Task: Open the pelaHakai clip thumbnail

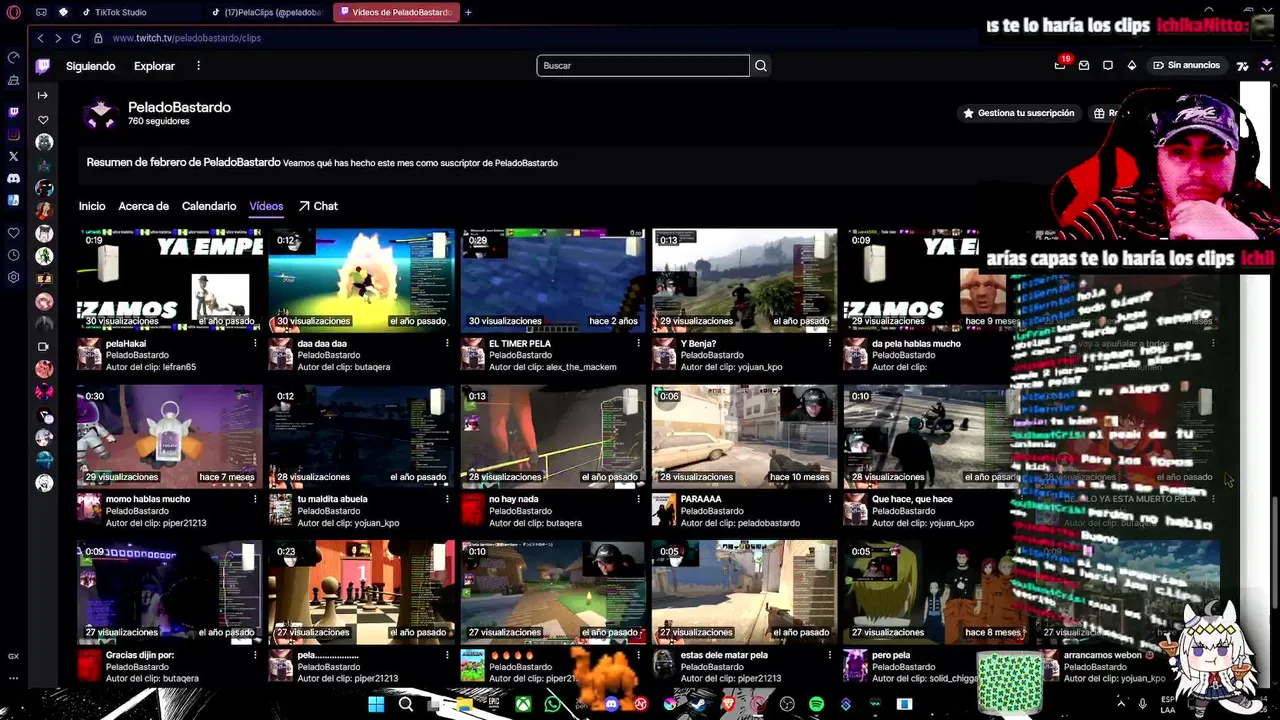Action: click(170, 280)
